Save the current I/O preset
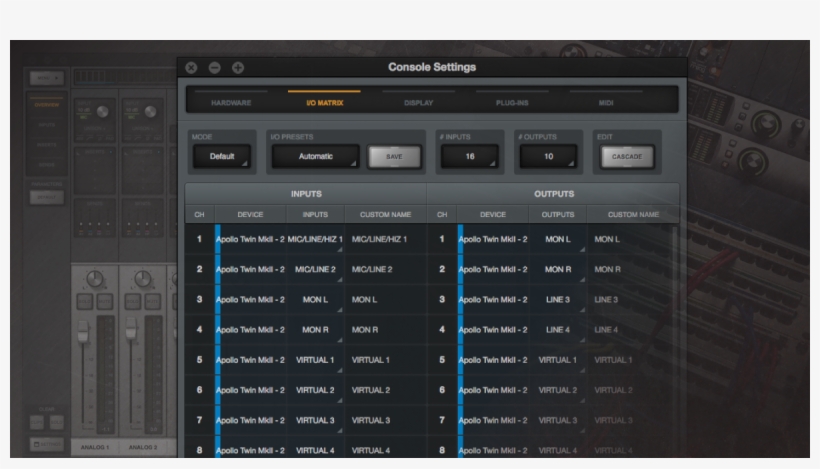Screen dimensions: 820x469 394,156
